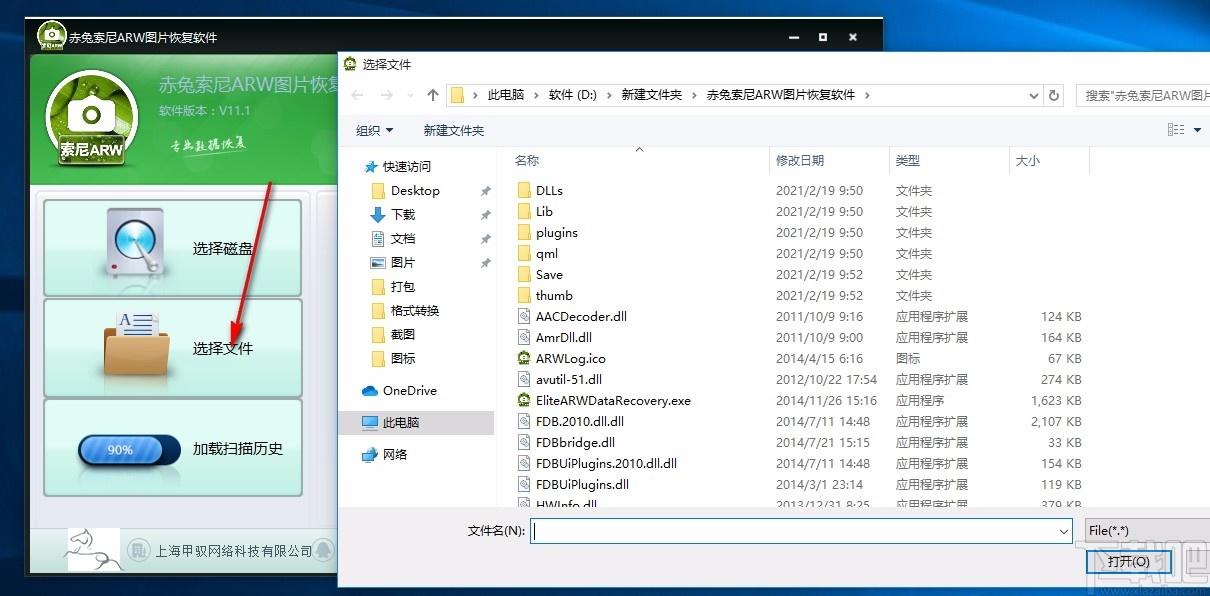Select FDB.2010.dll.dll file
1210x596 pixels.
point(580,421)
